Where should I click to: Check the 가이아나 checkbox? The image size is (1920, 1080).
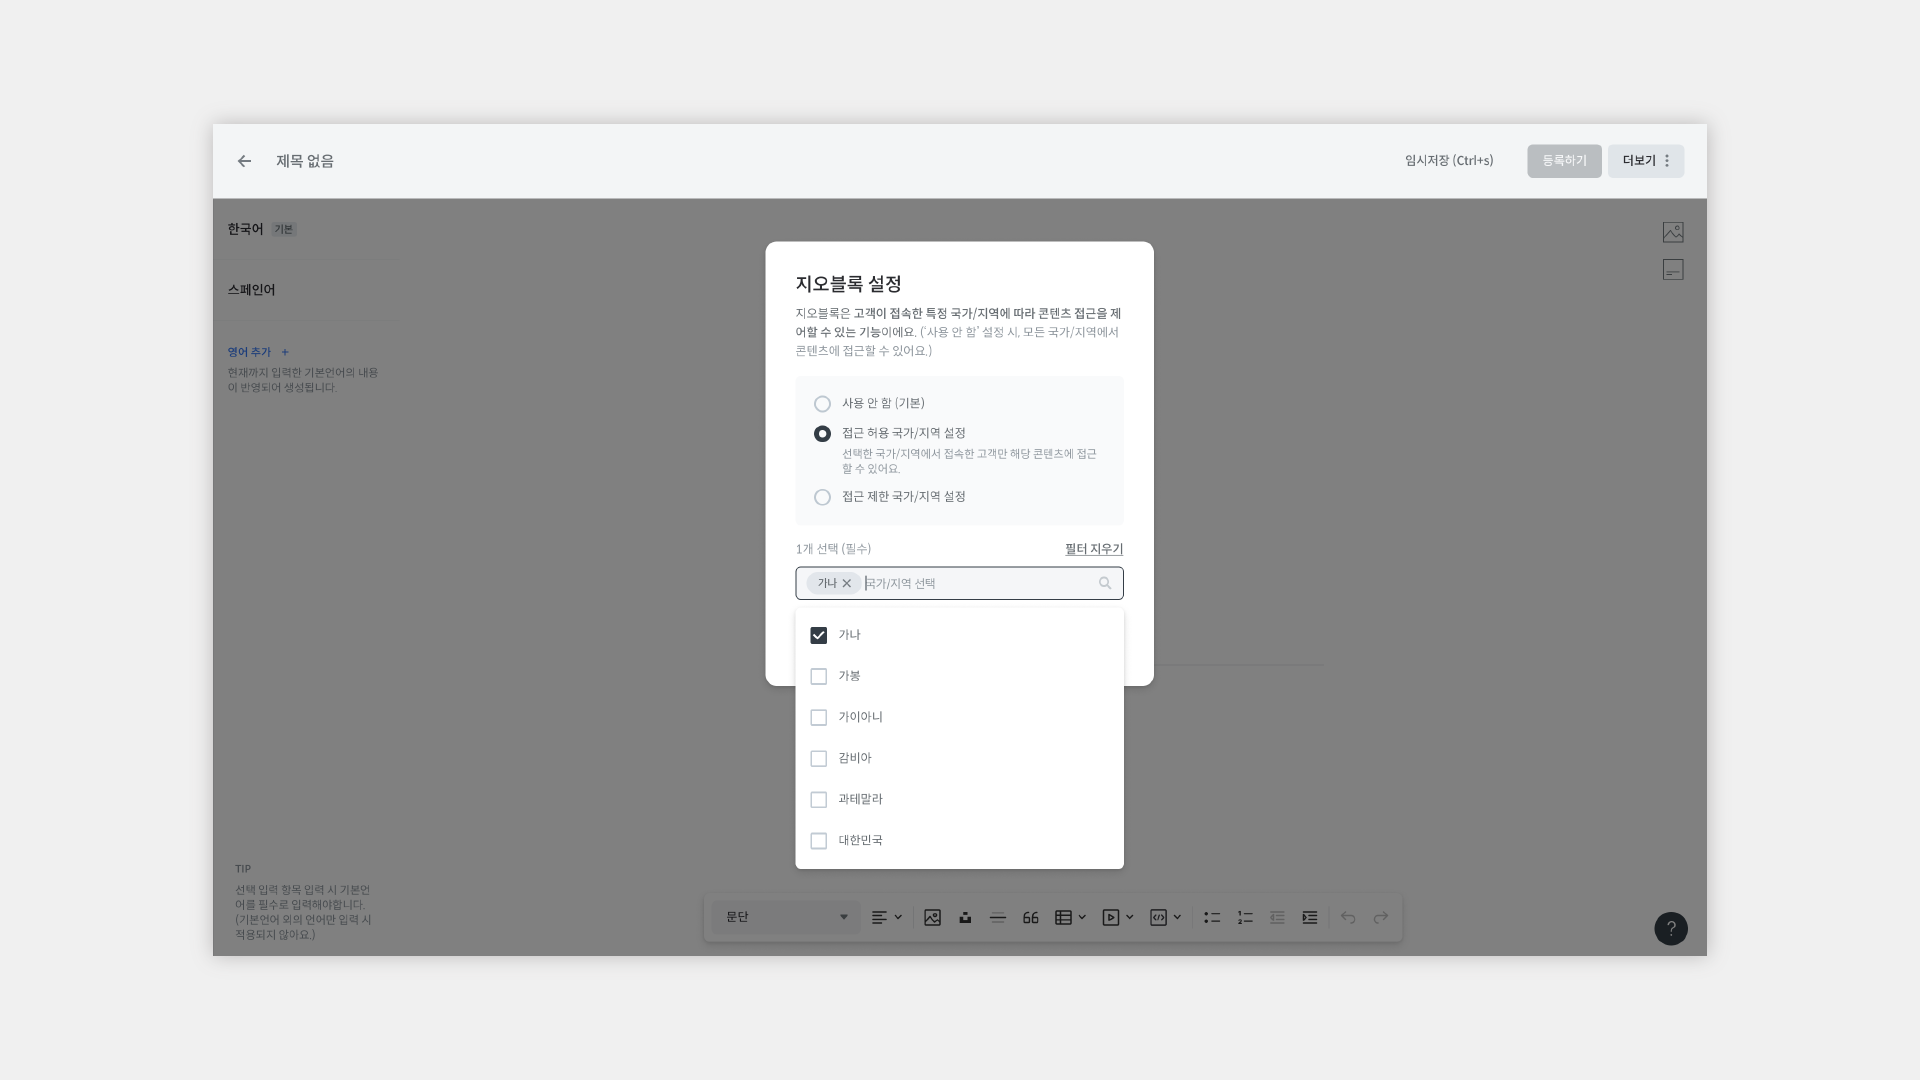[818, 718]
